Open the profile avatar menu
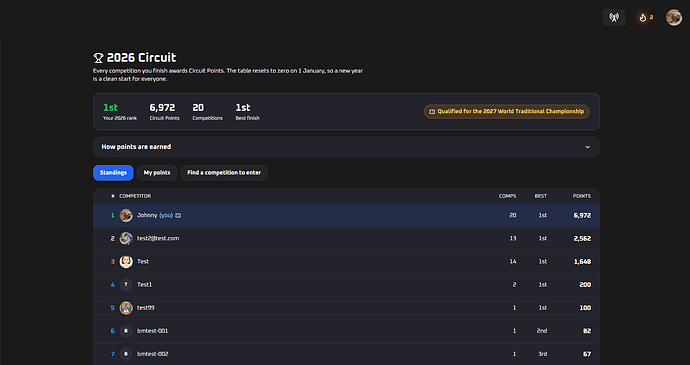This screenshot has width=690, height=365. tap(674, 18)
